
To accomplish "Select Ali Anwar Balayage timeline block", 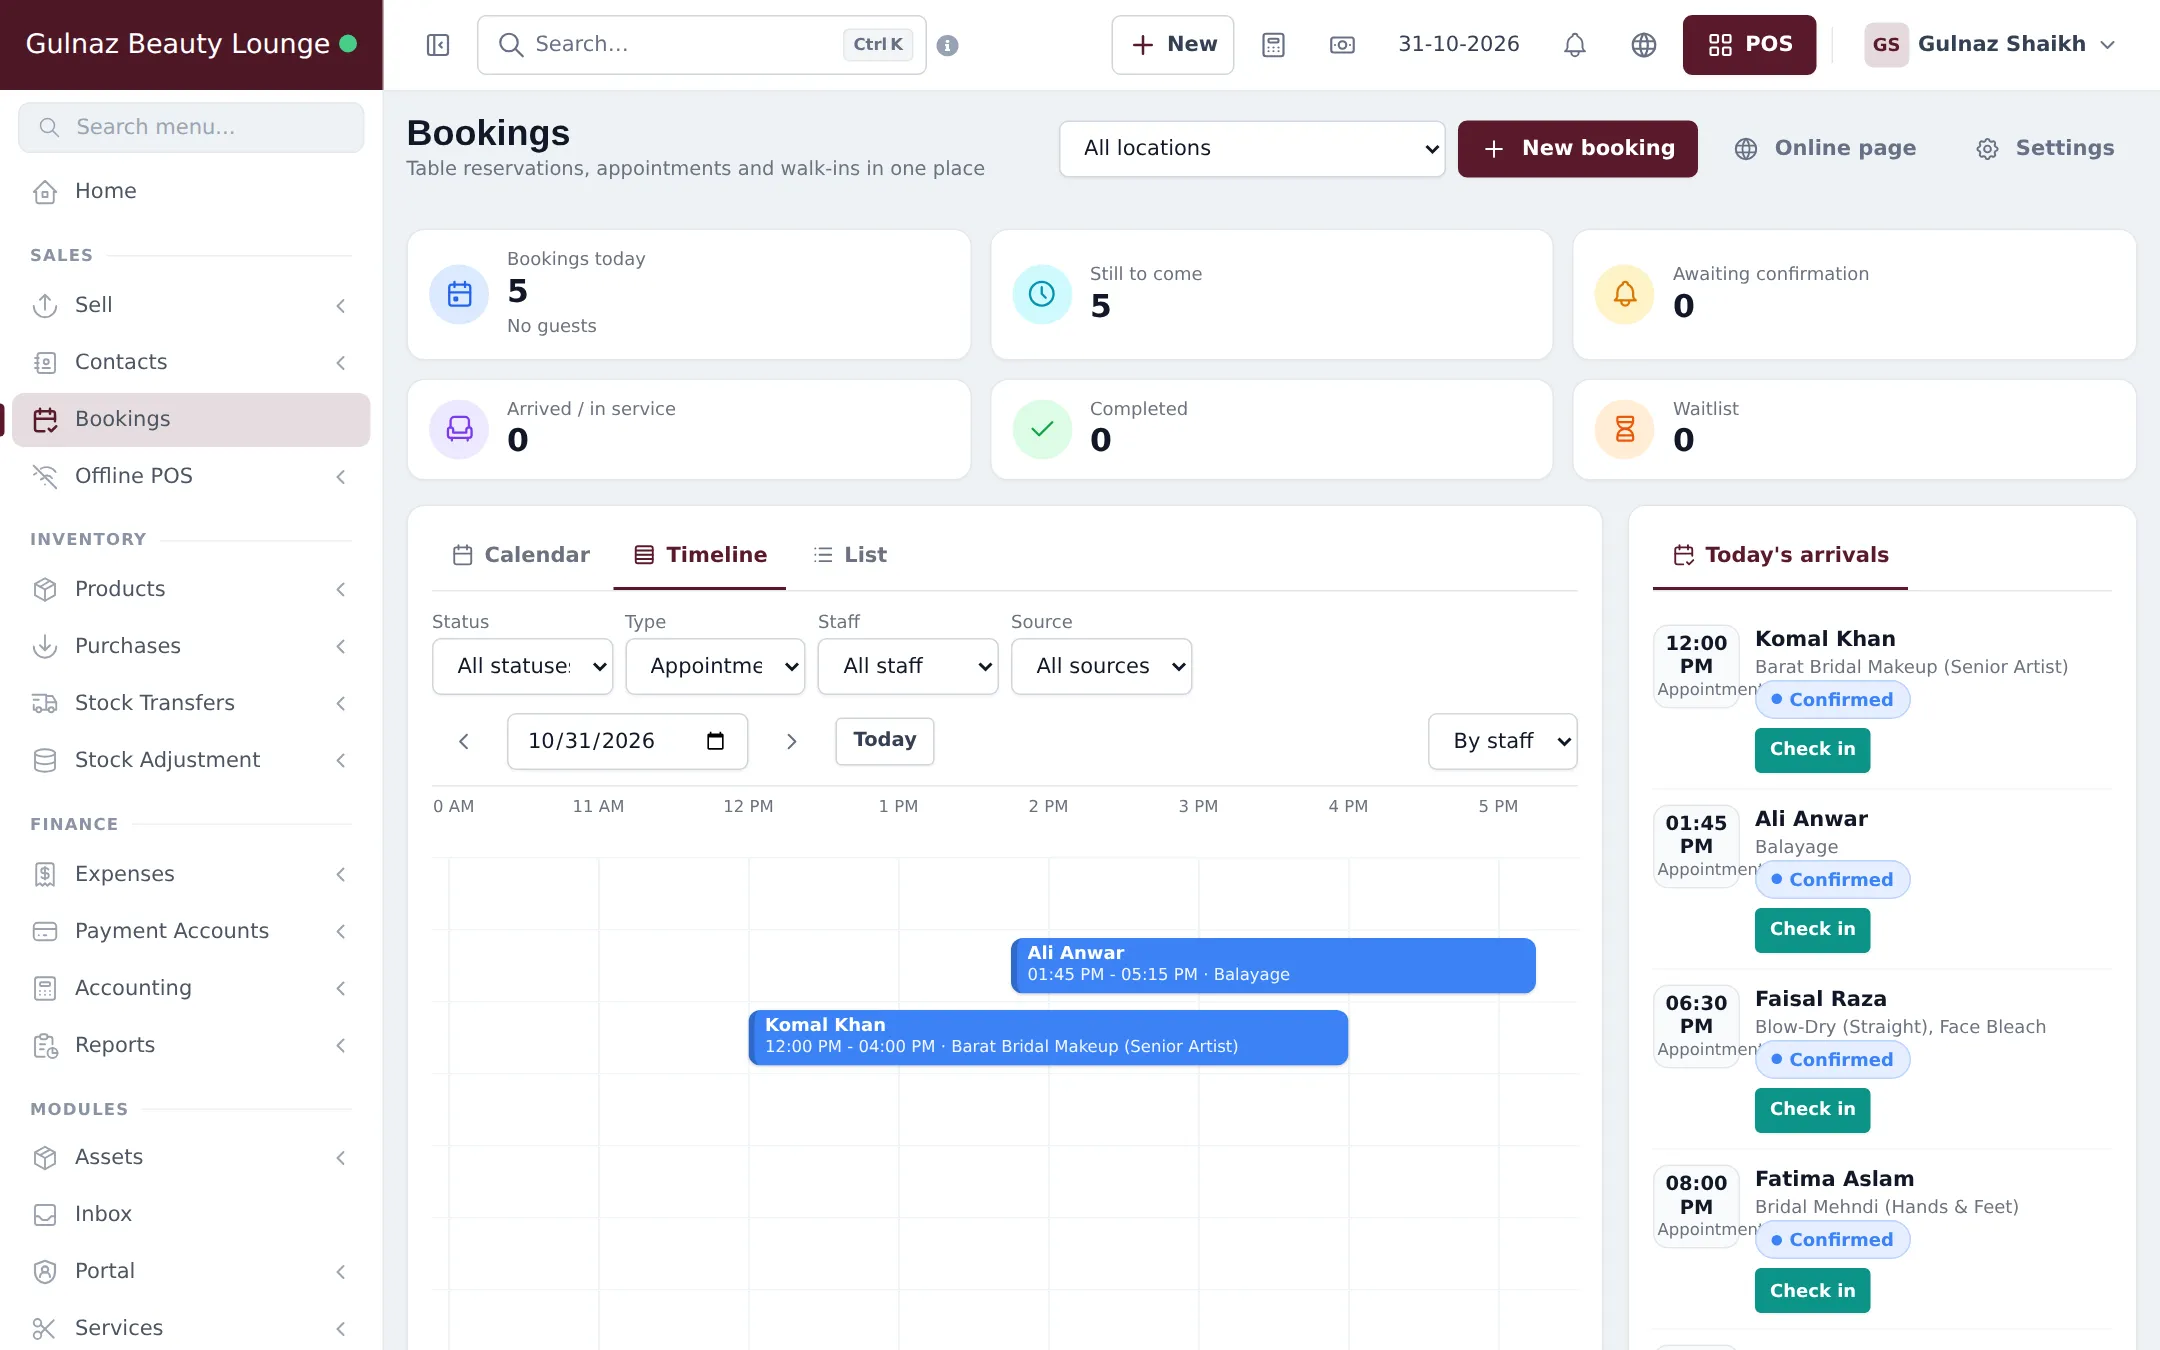I will click(1273, 965).
